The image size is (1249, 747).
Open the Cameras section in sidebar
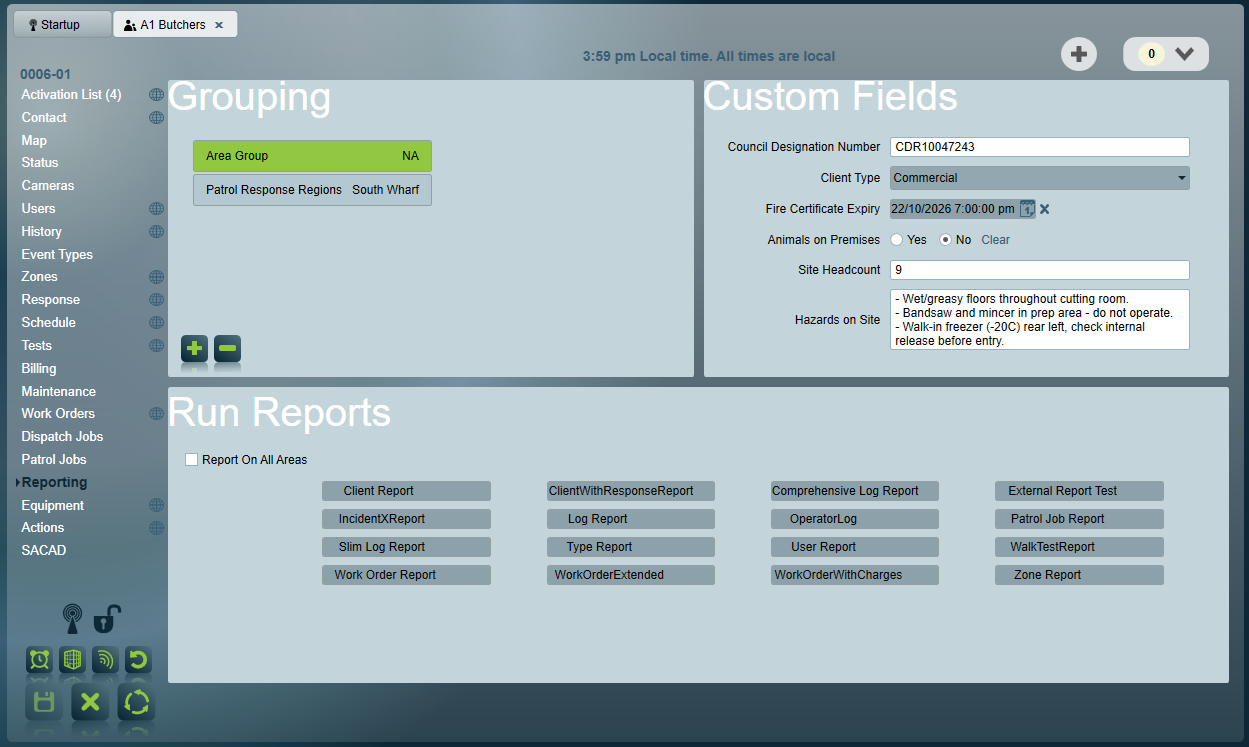(x=48, y=186)
